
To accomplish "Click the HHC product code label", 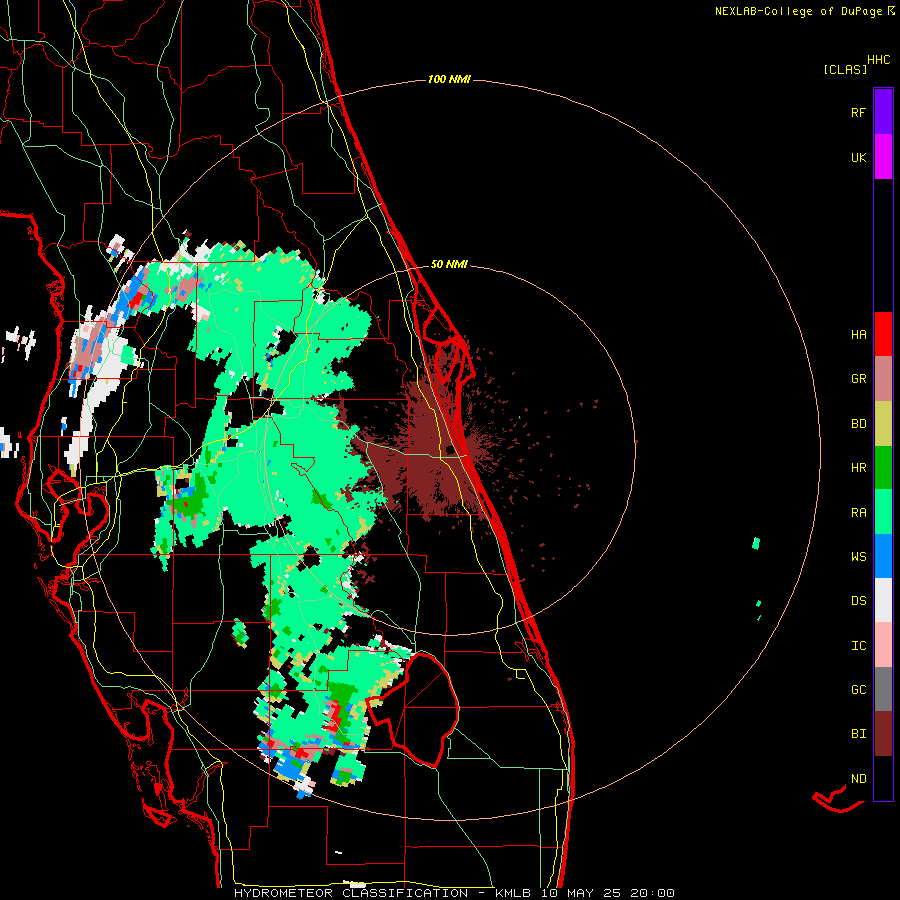I will (x=879, y=60).
